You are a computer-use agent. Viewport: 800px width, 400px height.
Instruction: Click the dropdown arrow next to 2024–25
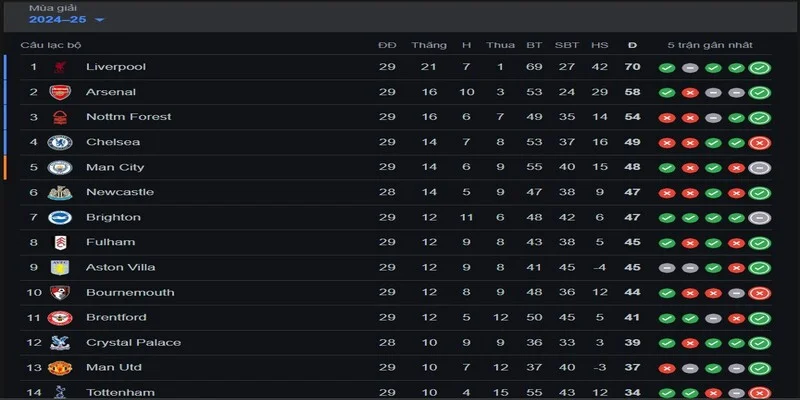[99, 20]
